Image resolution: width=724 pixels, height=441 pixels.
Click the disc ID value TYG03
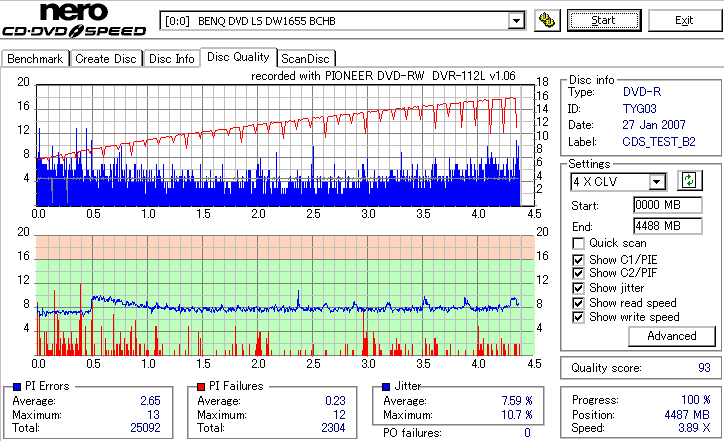coord(640,109)
